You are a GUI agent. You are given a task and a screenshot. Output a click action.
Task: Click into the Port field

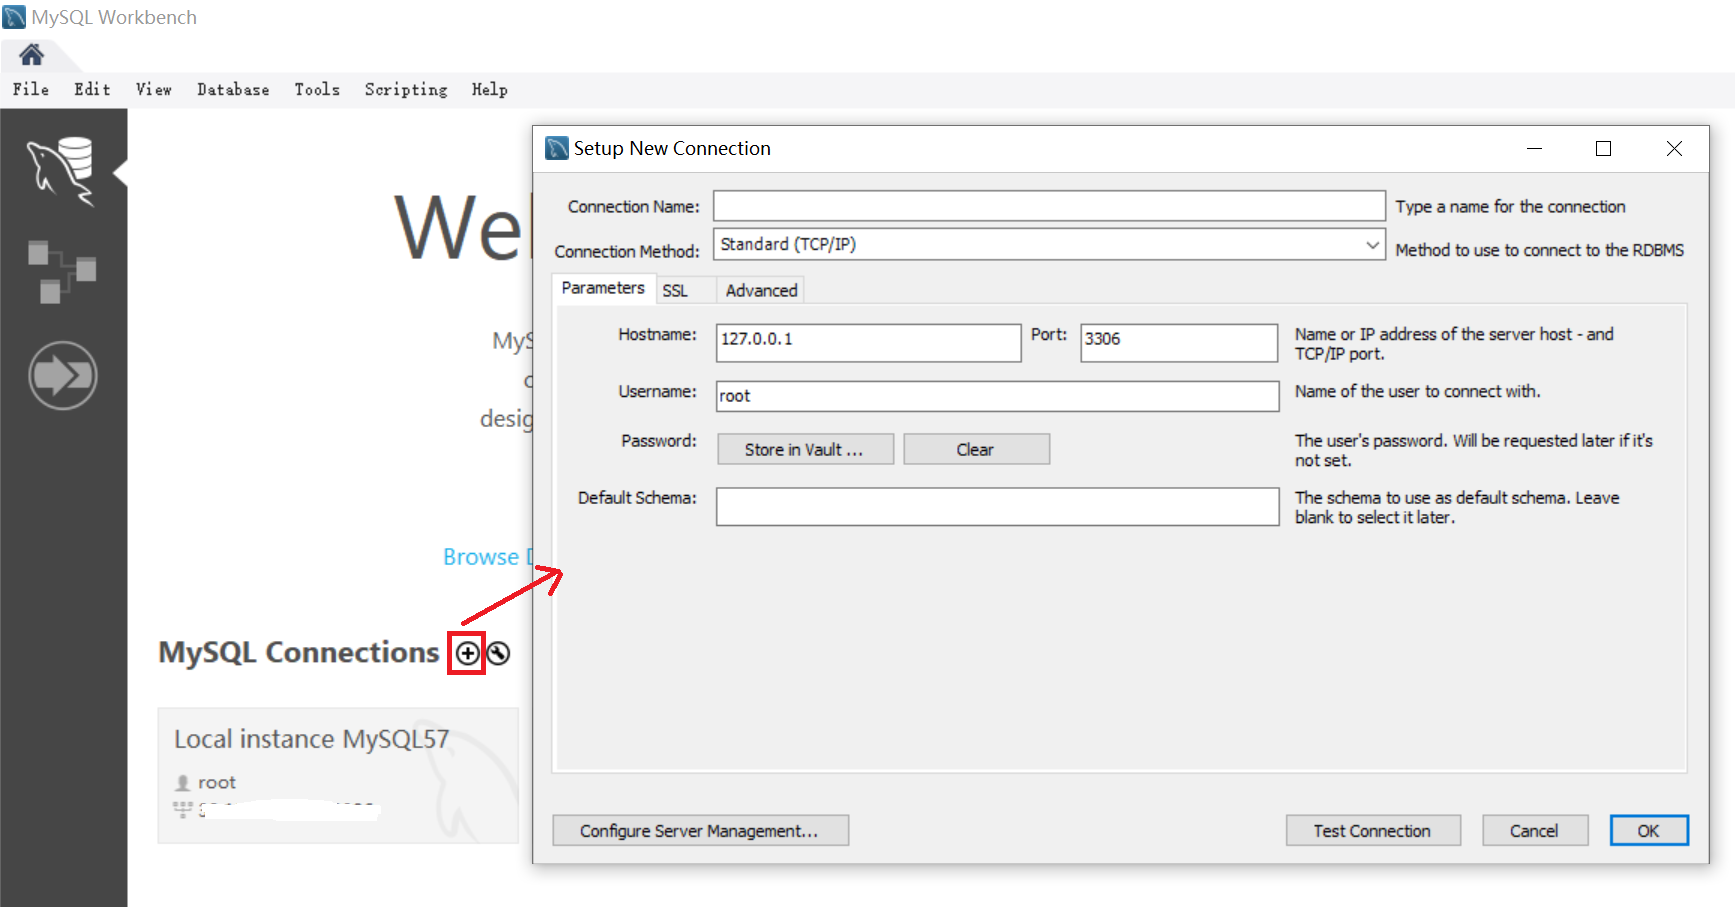(x=1179, y=342)
